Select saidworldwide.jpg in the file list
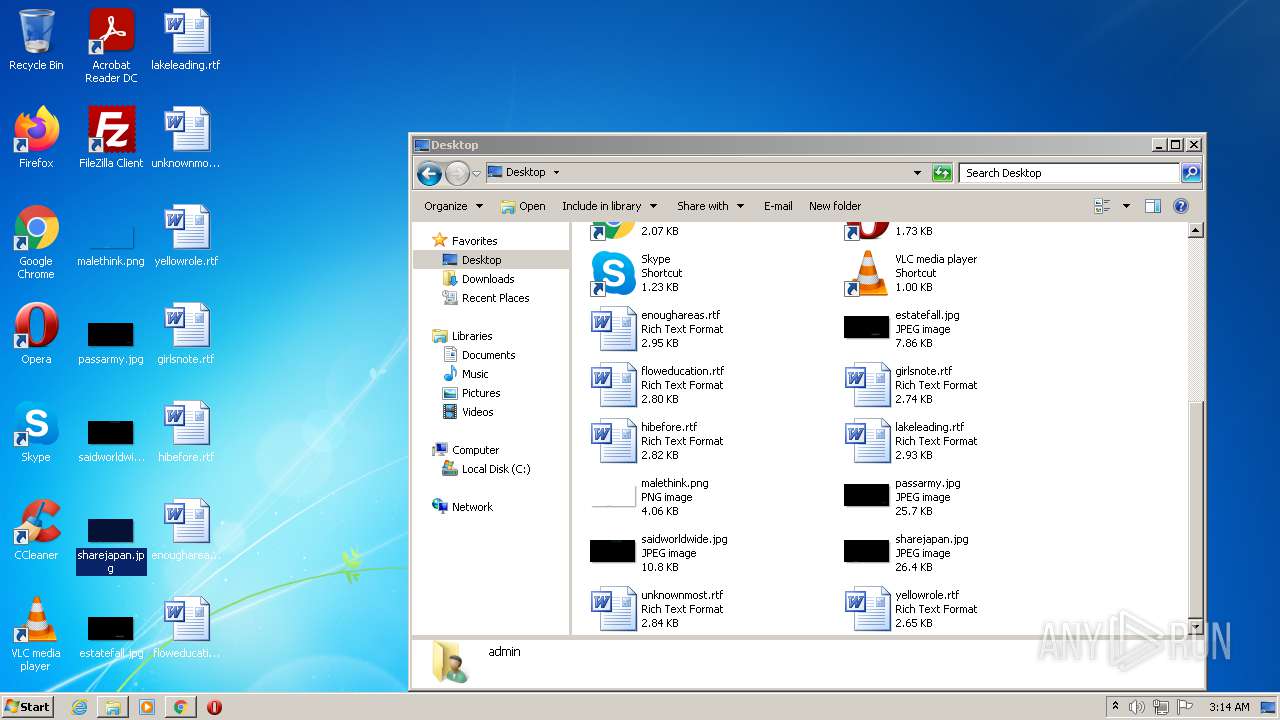The width and height of the screenshot is (1280, 720). pos(659,553)
